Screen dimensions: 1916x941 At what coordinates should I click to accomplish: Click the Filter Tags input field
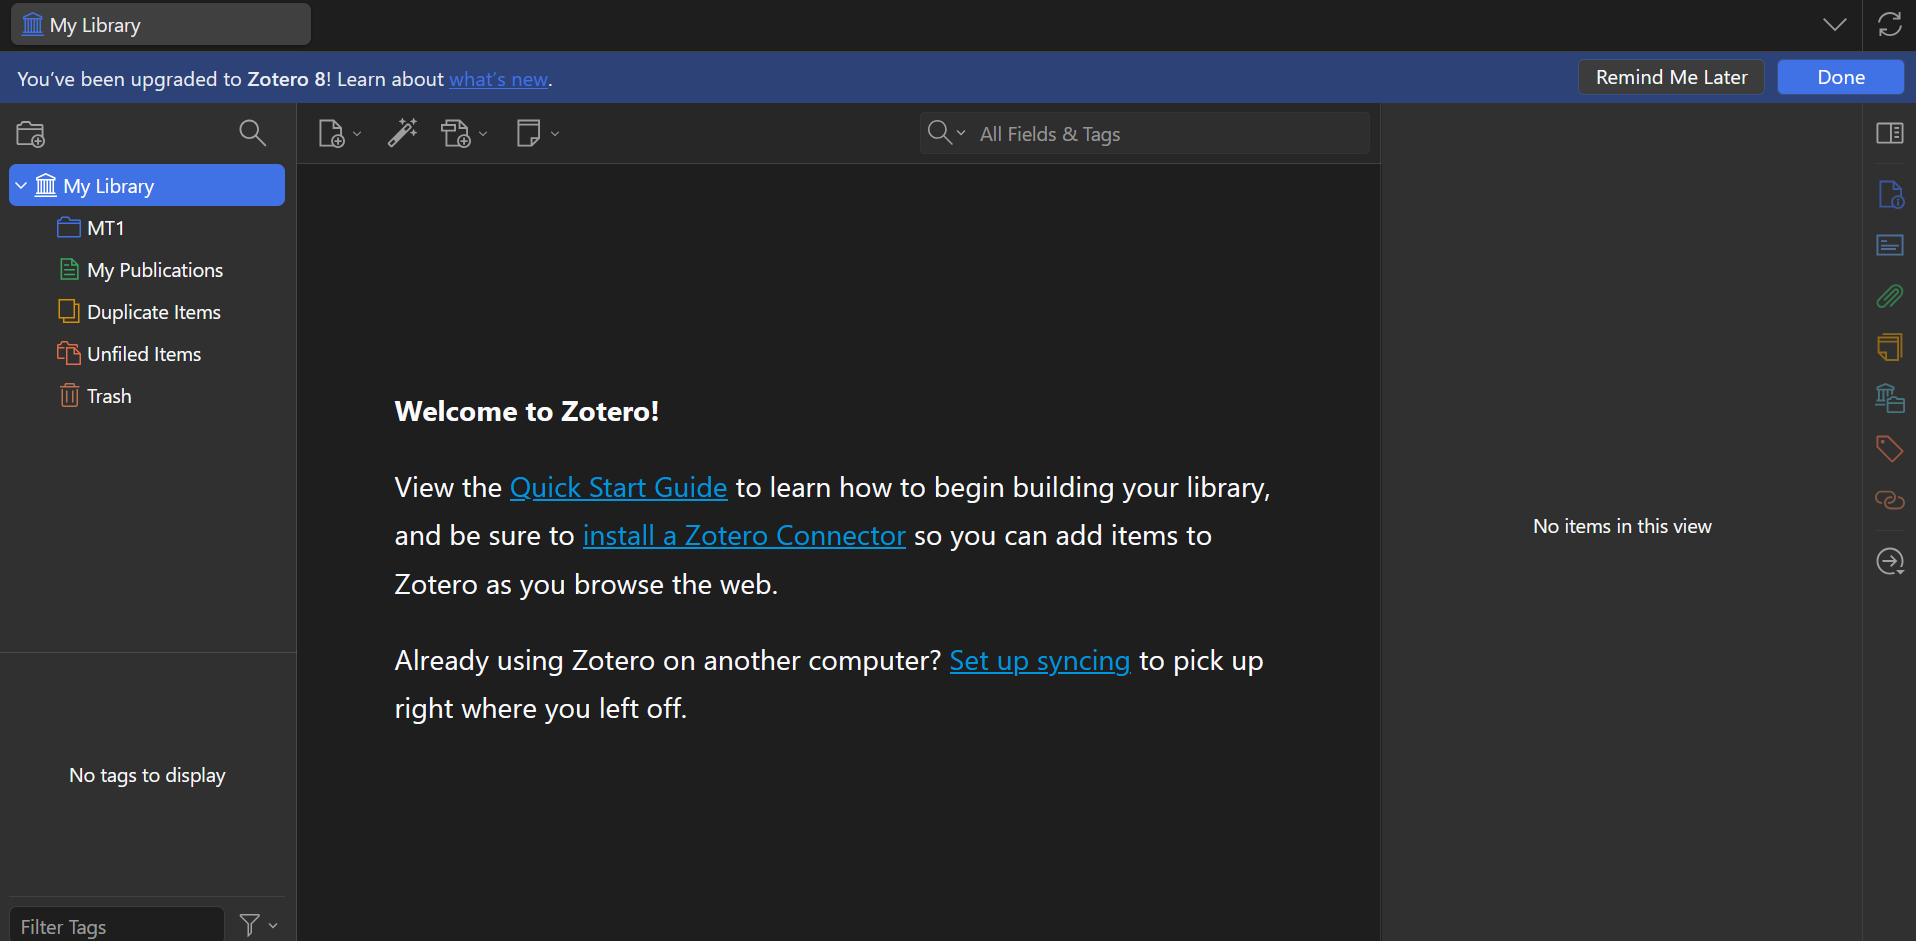click(117, 926)
